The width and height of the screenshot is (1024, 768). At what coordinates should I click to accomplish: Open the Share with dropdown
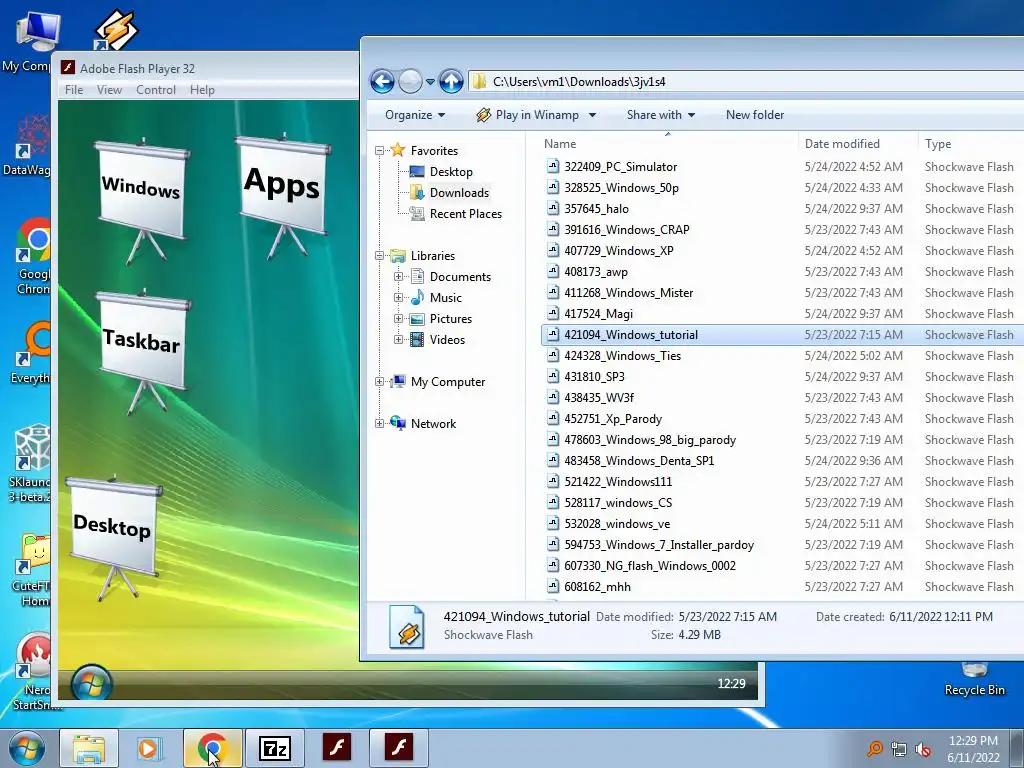[660, 115]
